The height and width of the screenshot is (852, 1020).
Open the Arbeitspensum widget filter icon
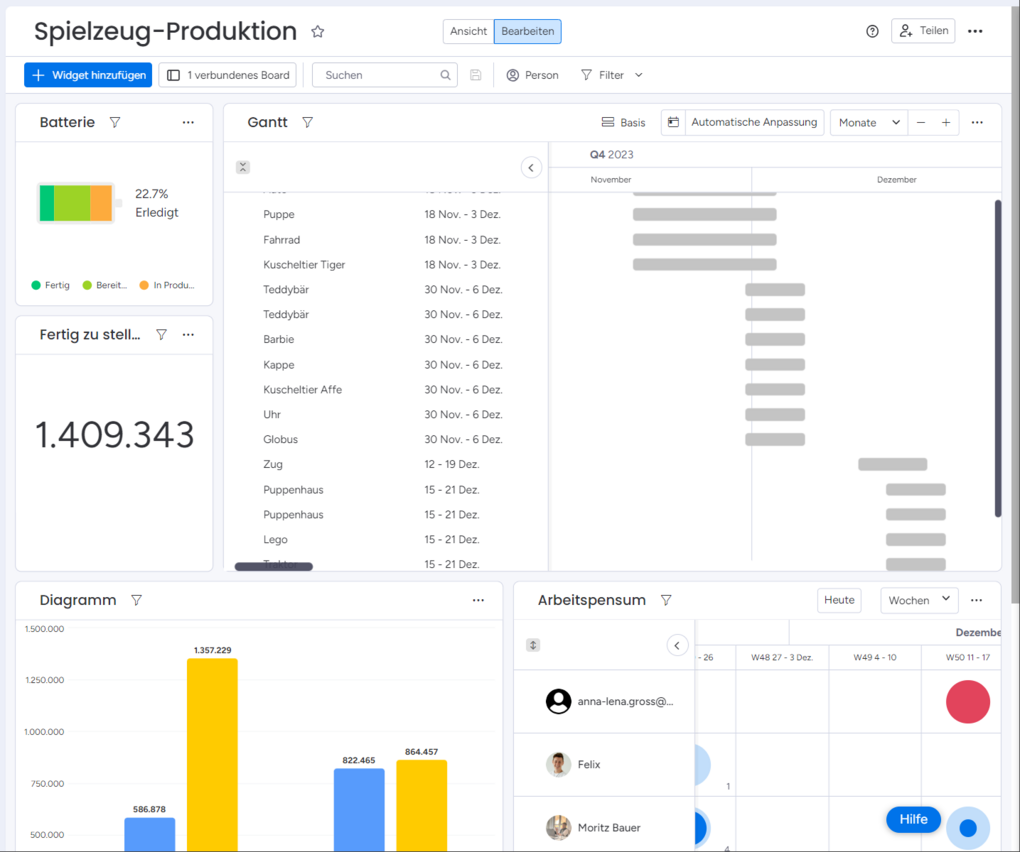[666, 600]
